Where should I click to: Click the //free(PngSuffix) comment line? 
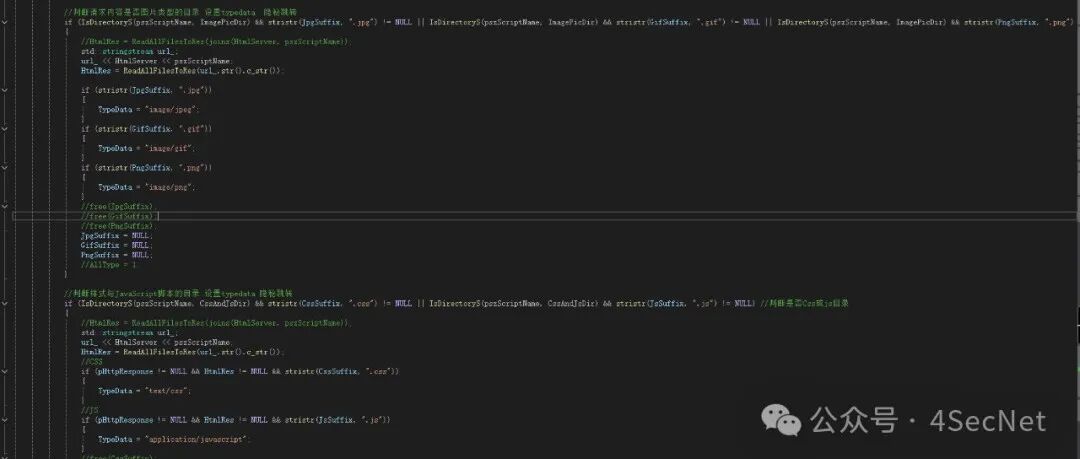click(x=118, y=225)
